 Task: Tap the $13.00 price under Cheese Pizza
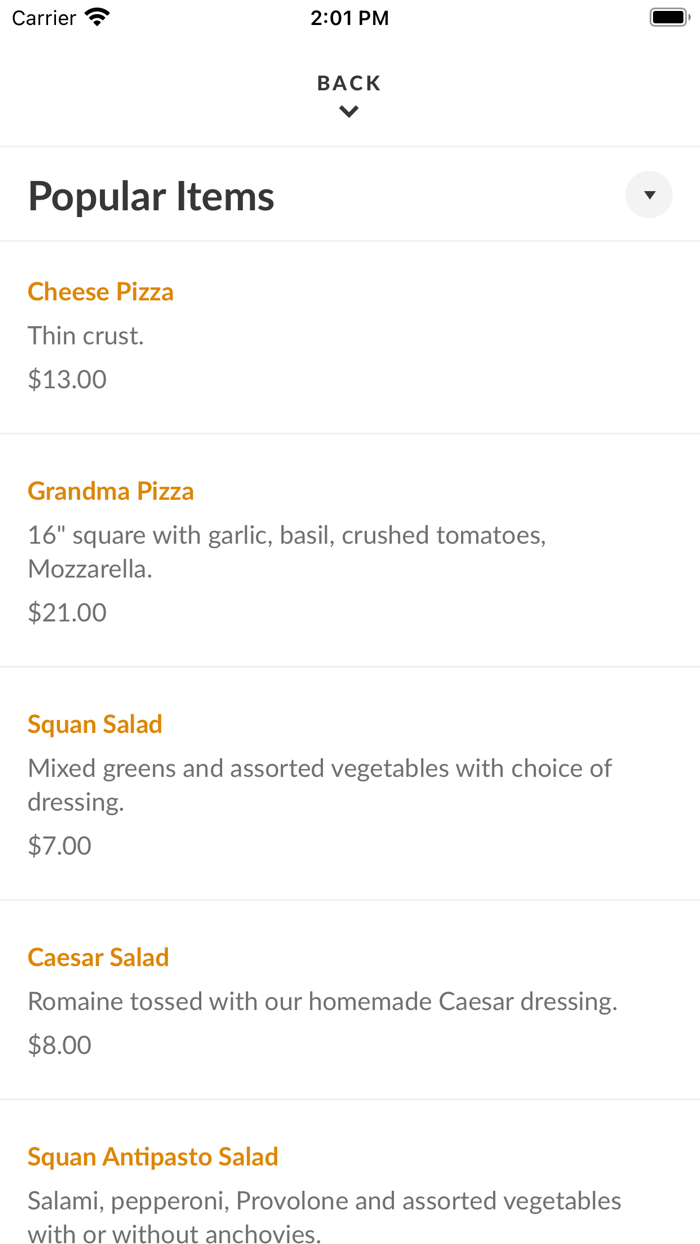click(66, 379)
